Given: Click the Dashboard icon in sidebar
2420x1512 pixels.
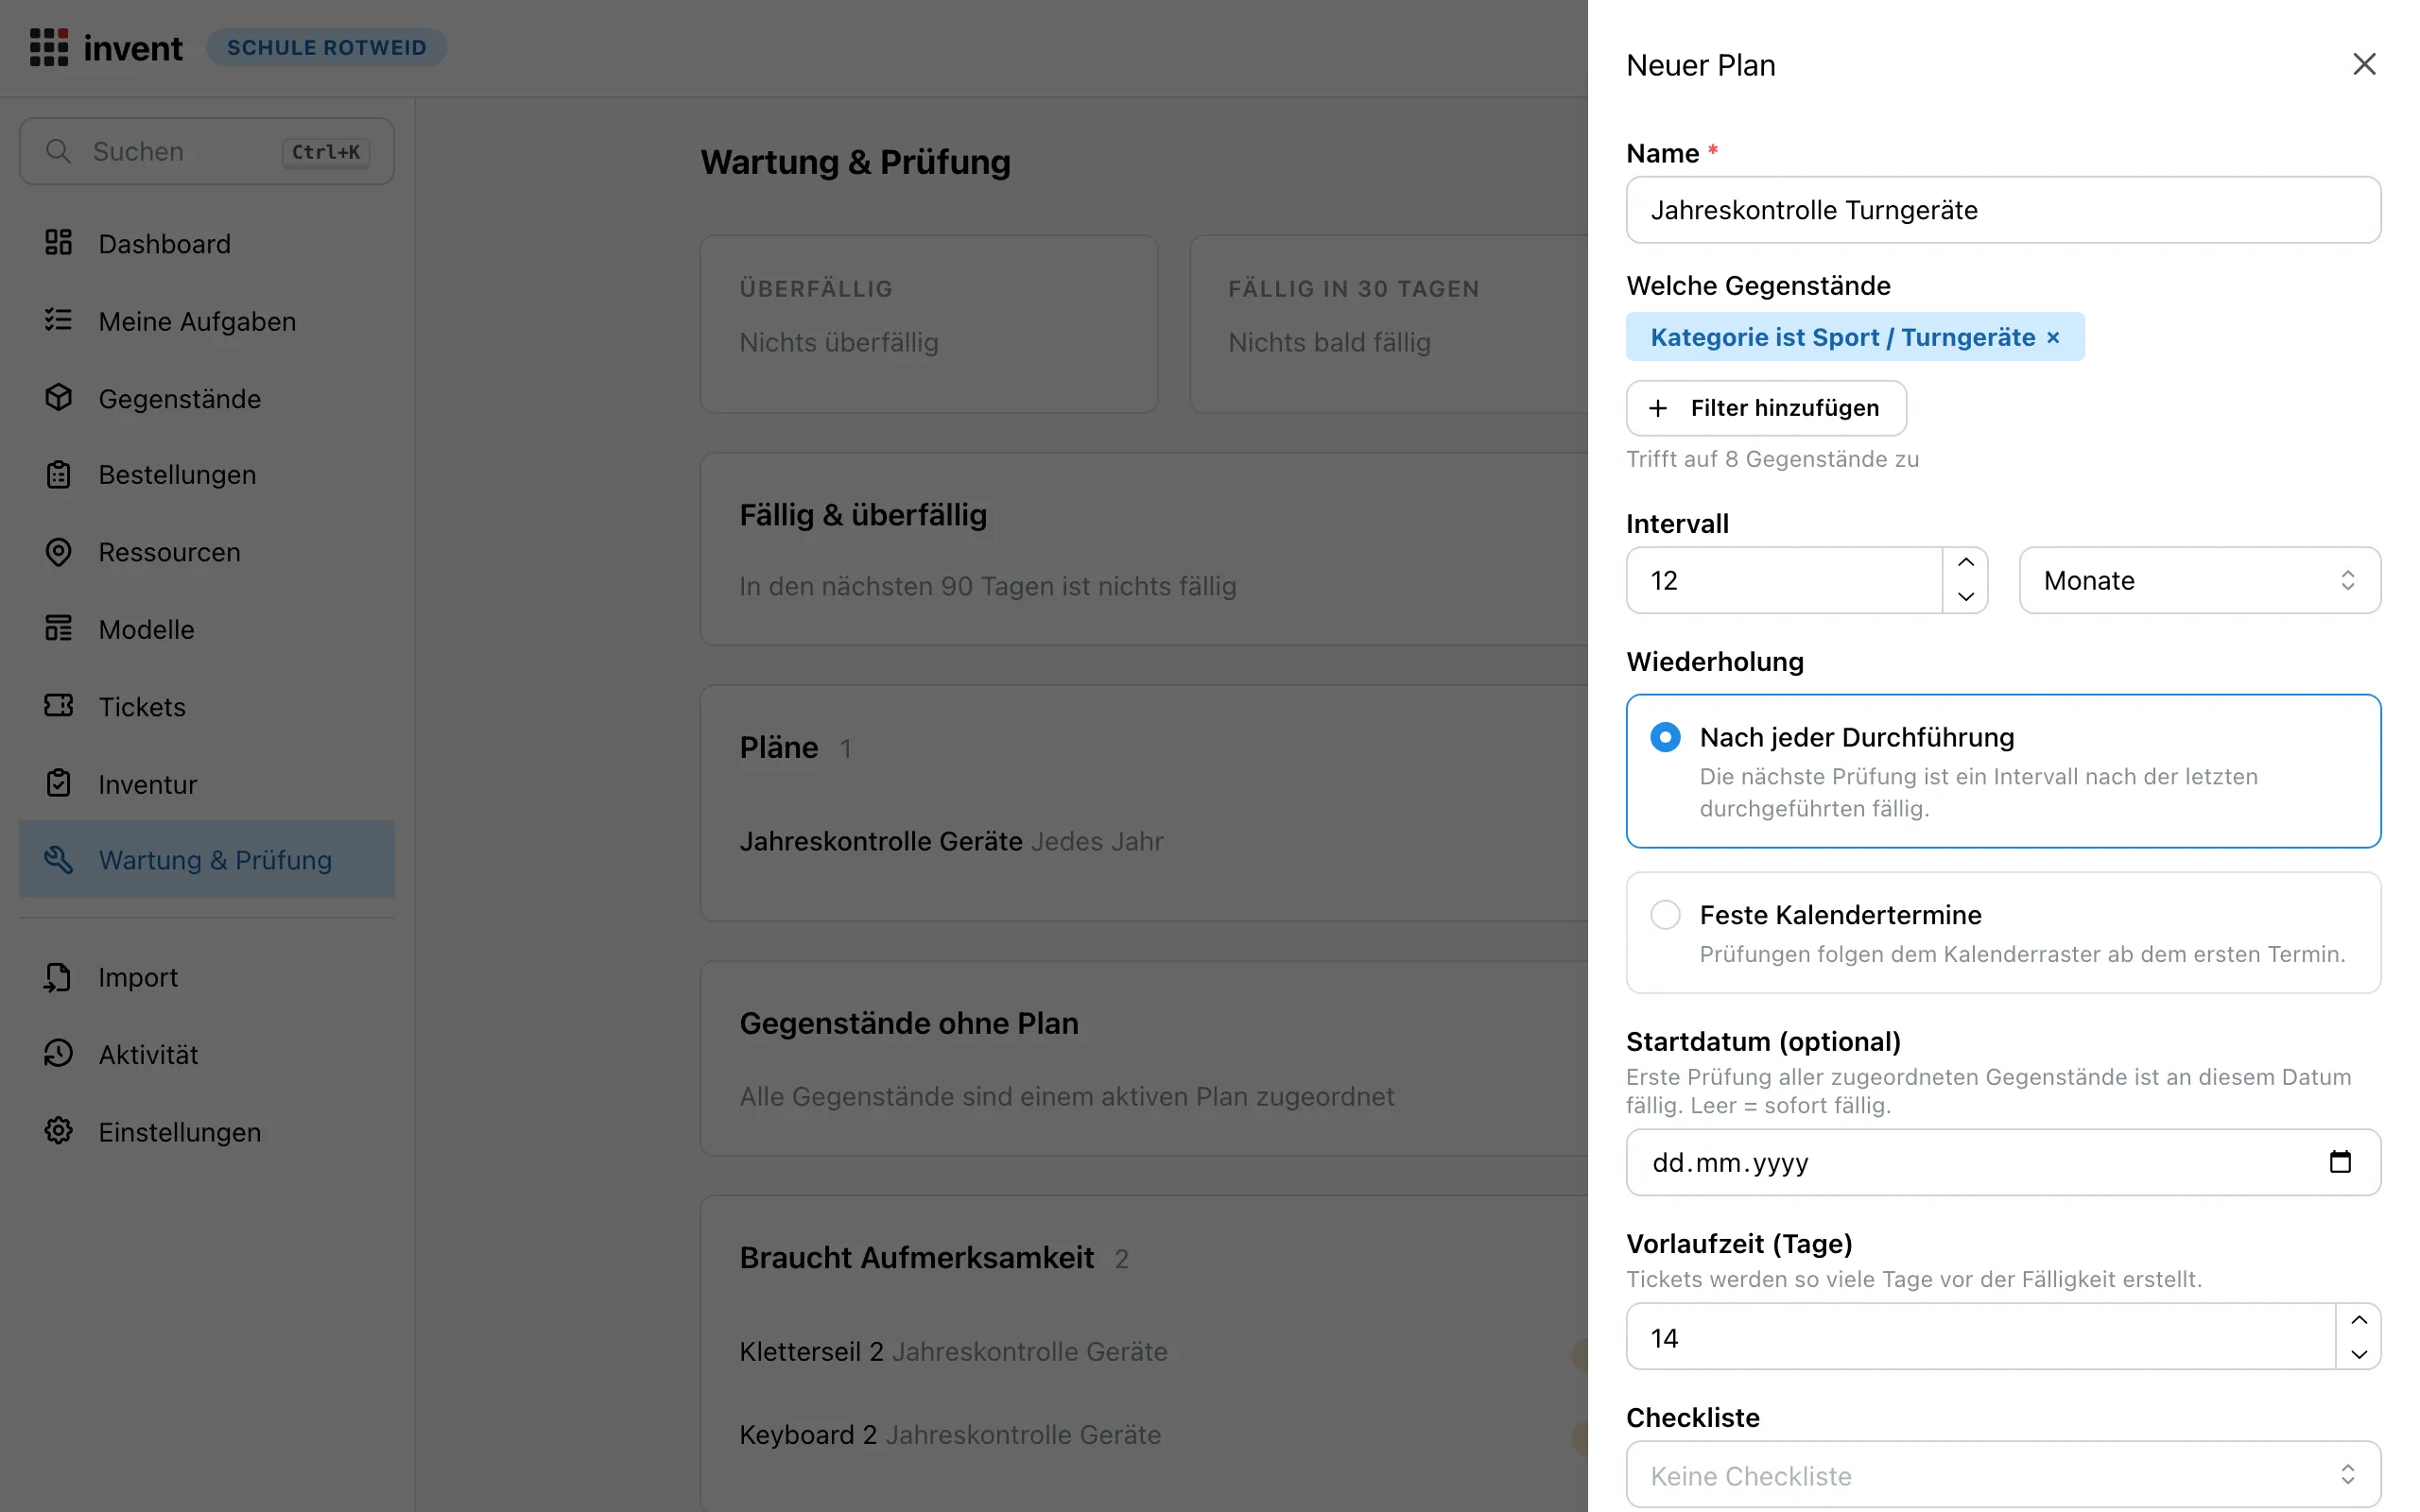Looking at the screenshot, I should pyautogui.click(x=58, y=242).
